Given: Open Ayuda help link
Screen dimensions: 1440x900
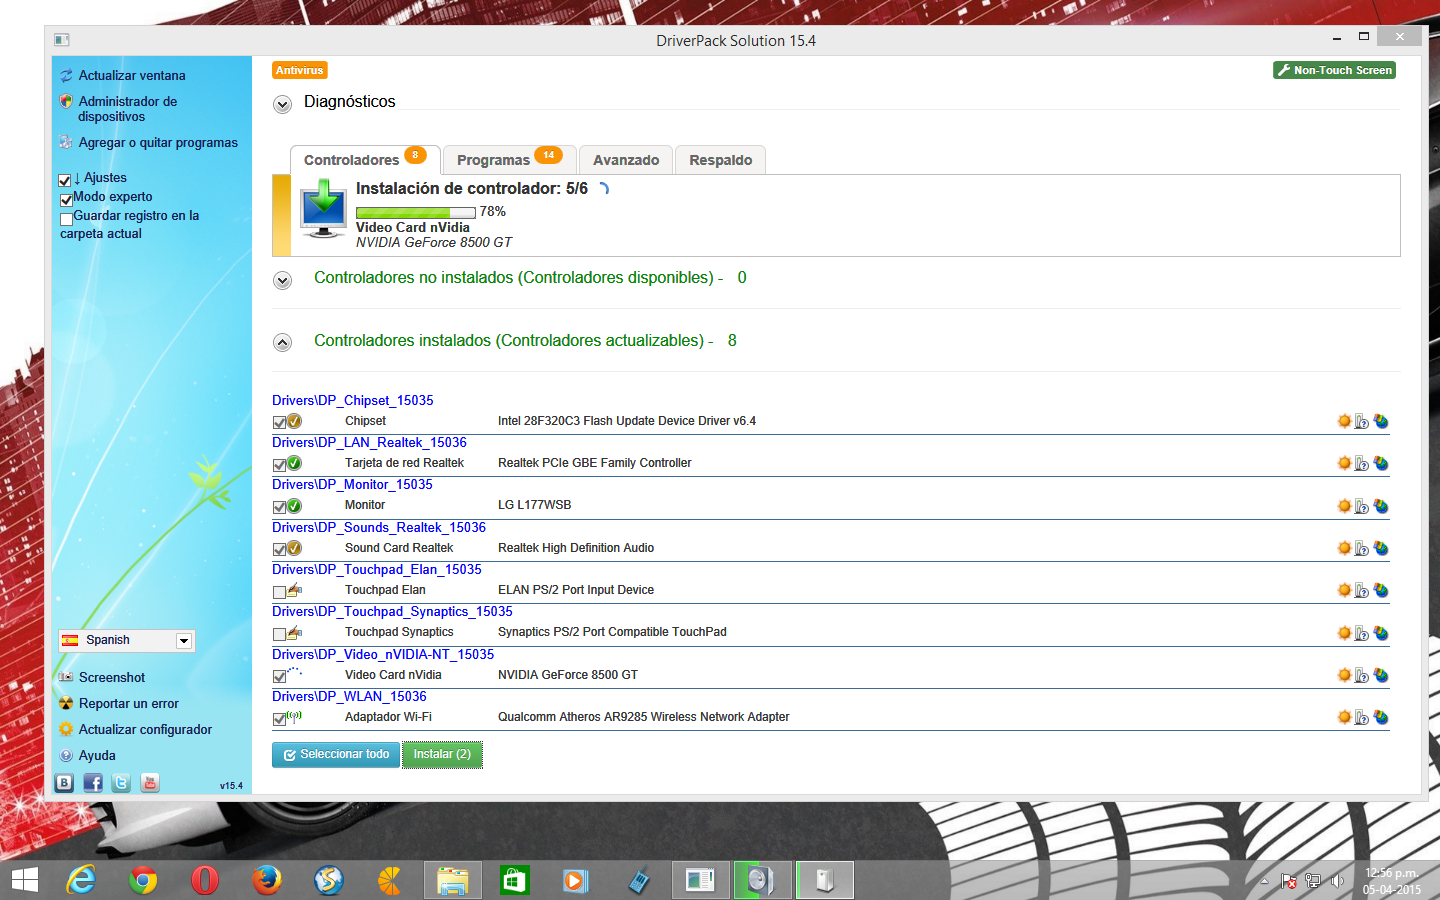Looking at the screenshot, I should pos(97,756).
